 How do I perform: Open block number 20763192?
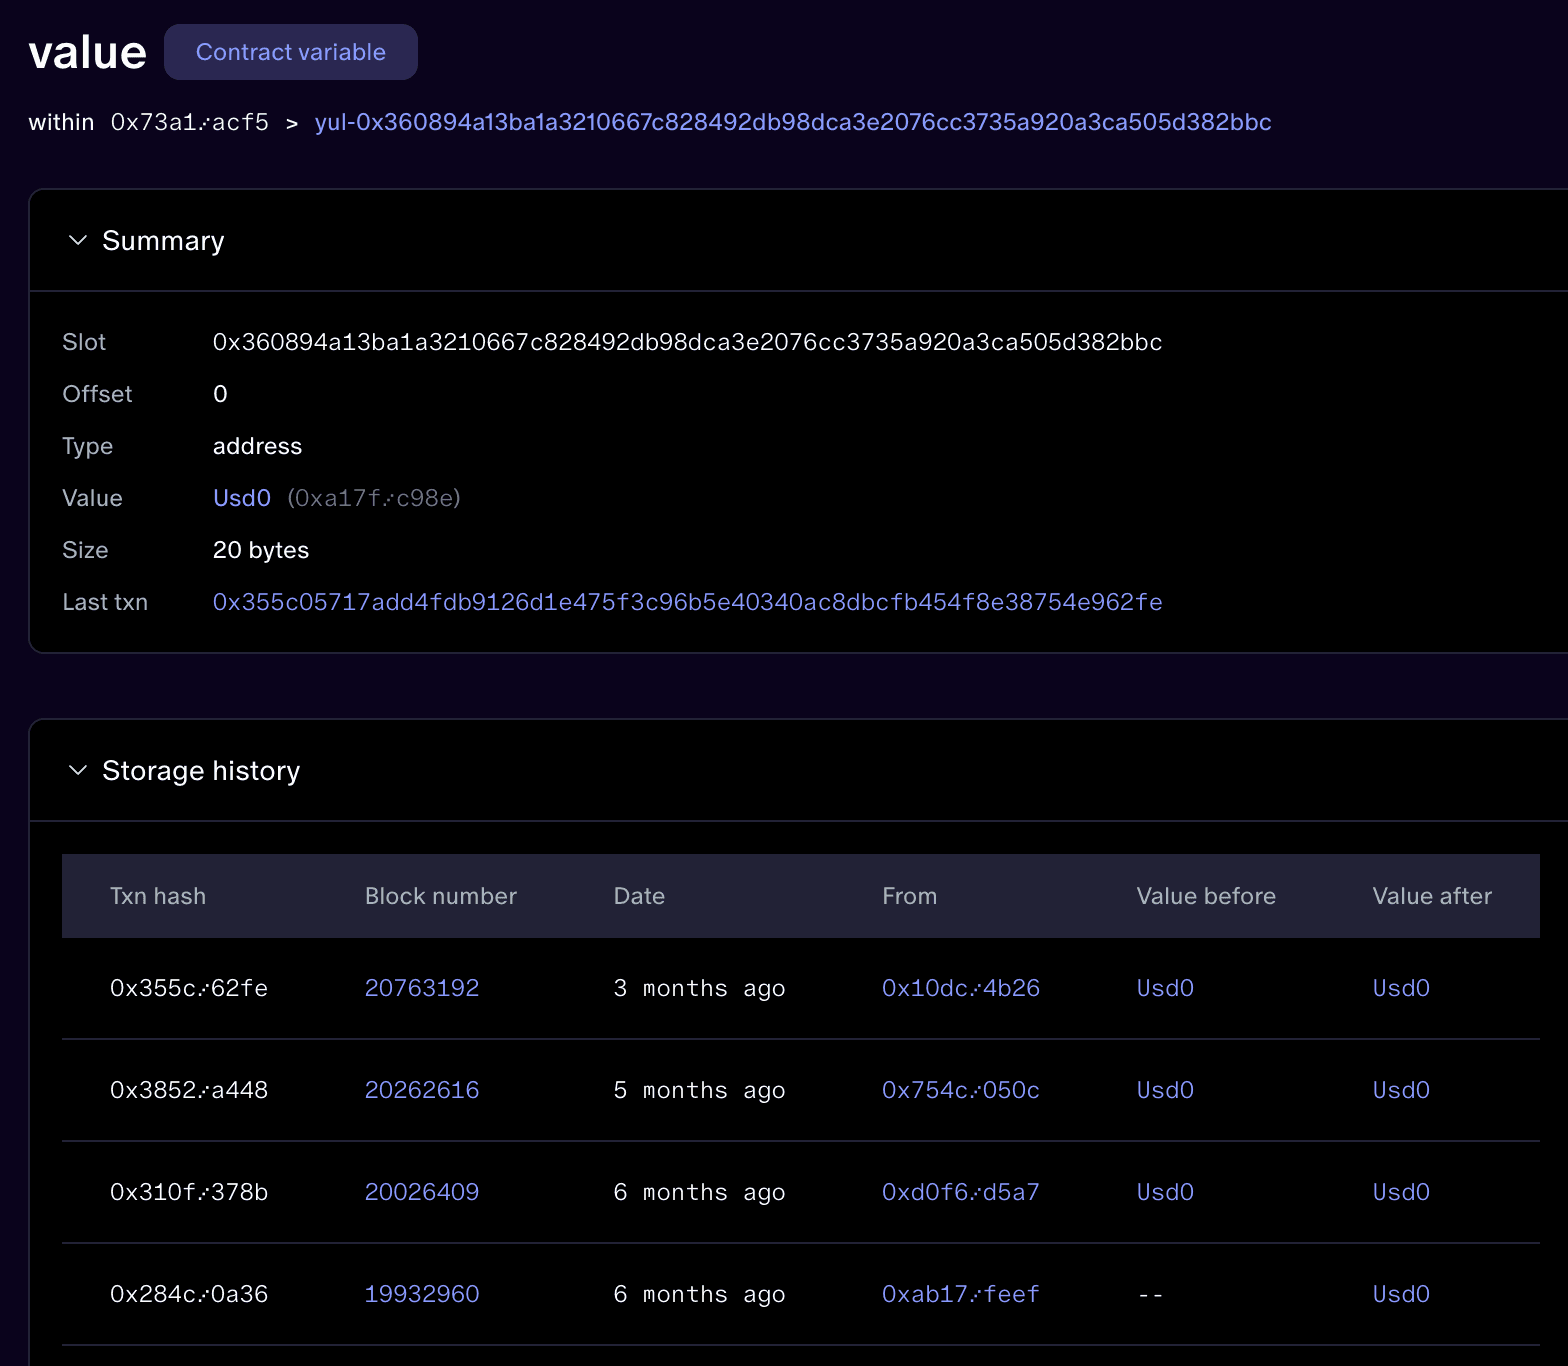[421, 988]
